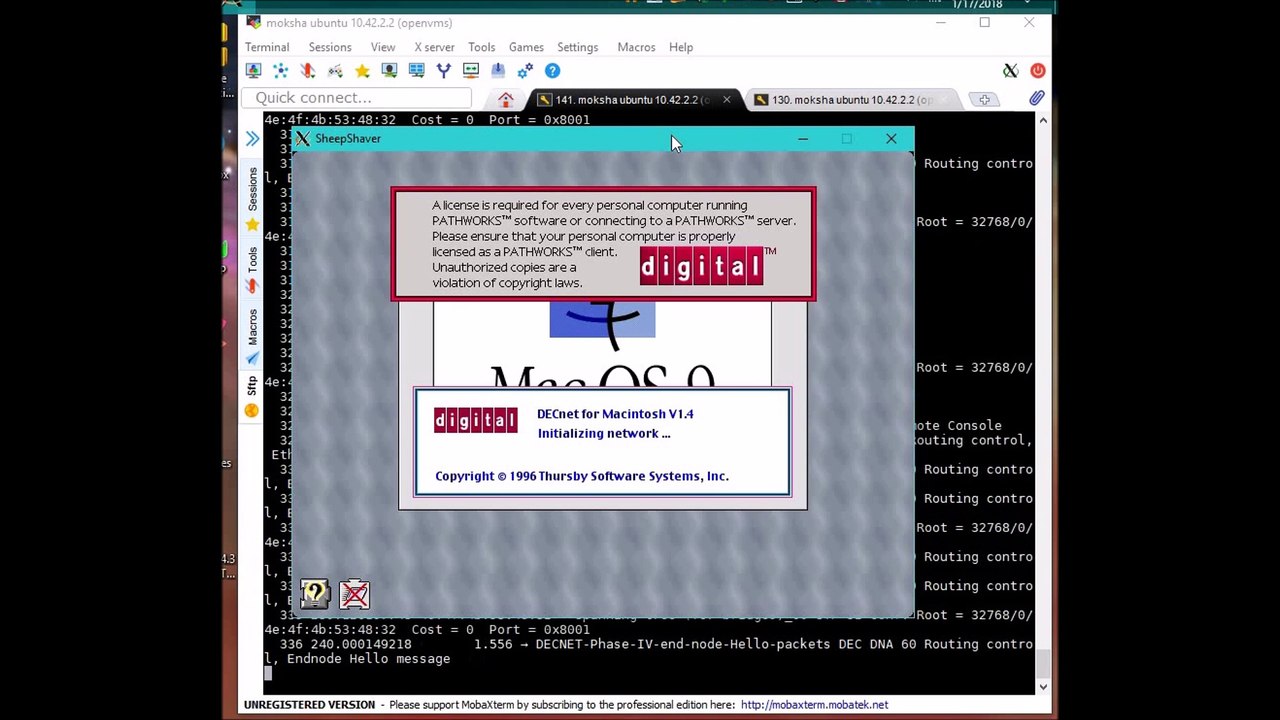Open a new Session from the toolbar
The image size is (1280, 720).
[x=253, y=70]
